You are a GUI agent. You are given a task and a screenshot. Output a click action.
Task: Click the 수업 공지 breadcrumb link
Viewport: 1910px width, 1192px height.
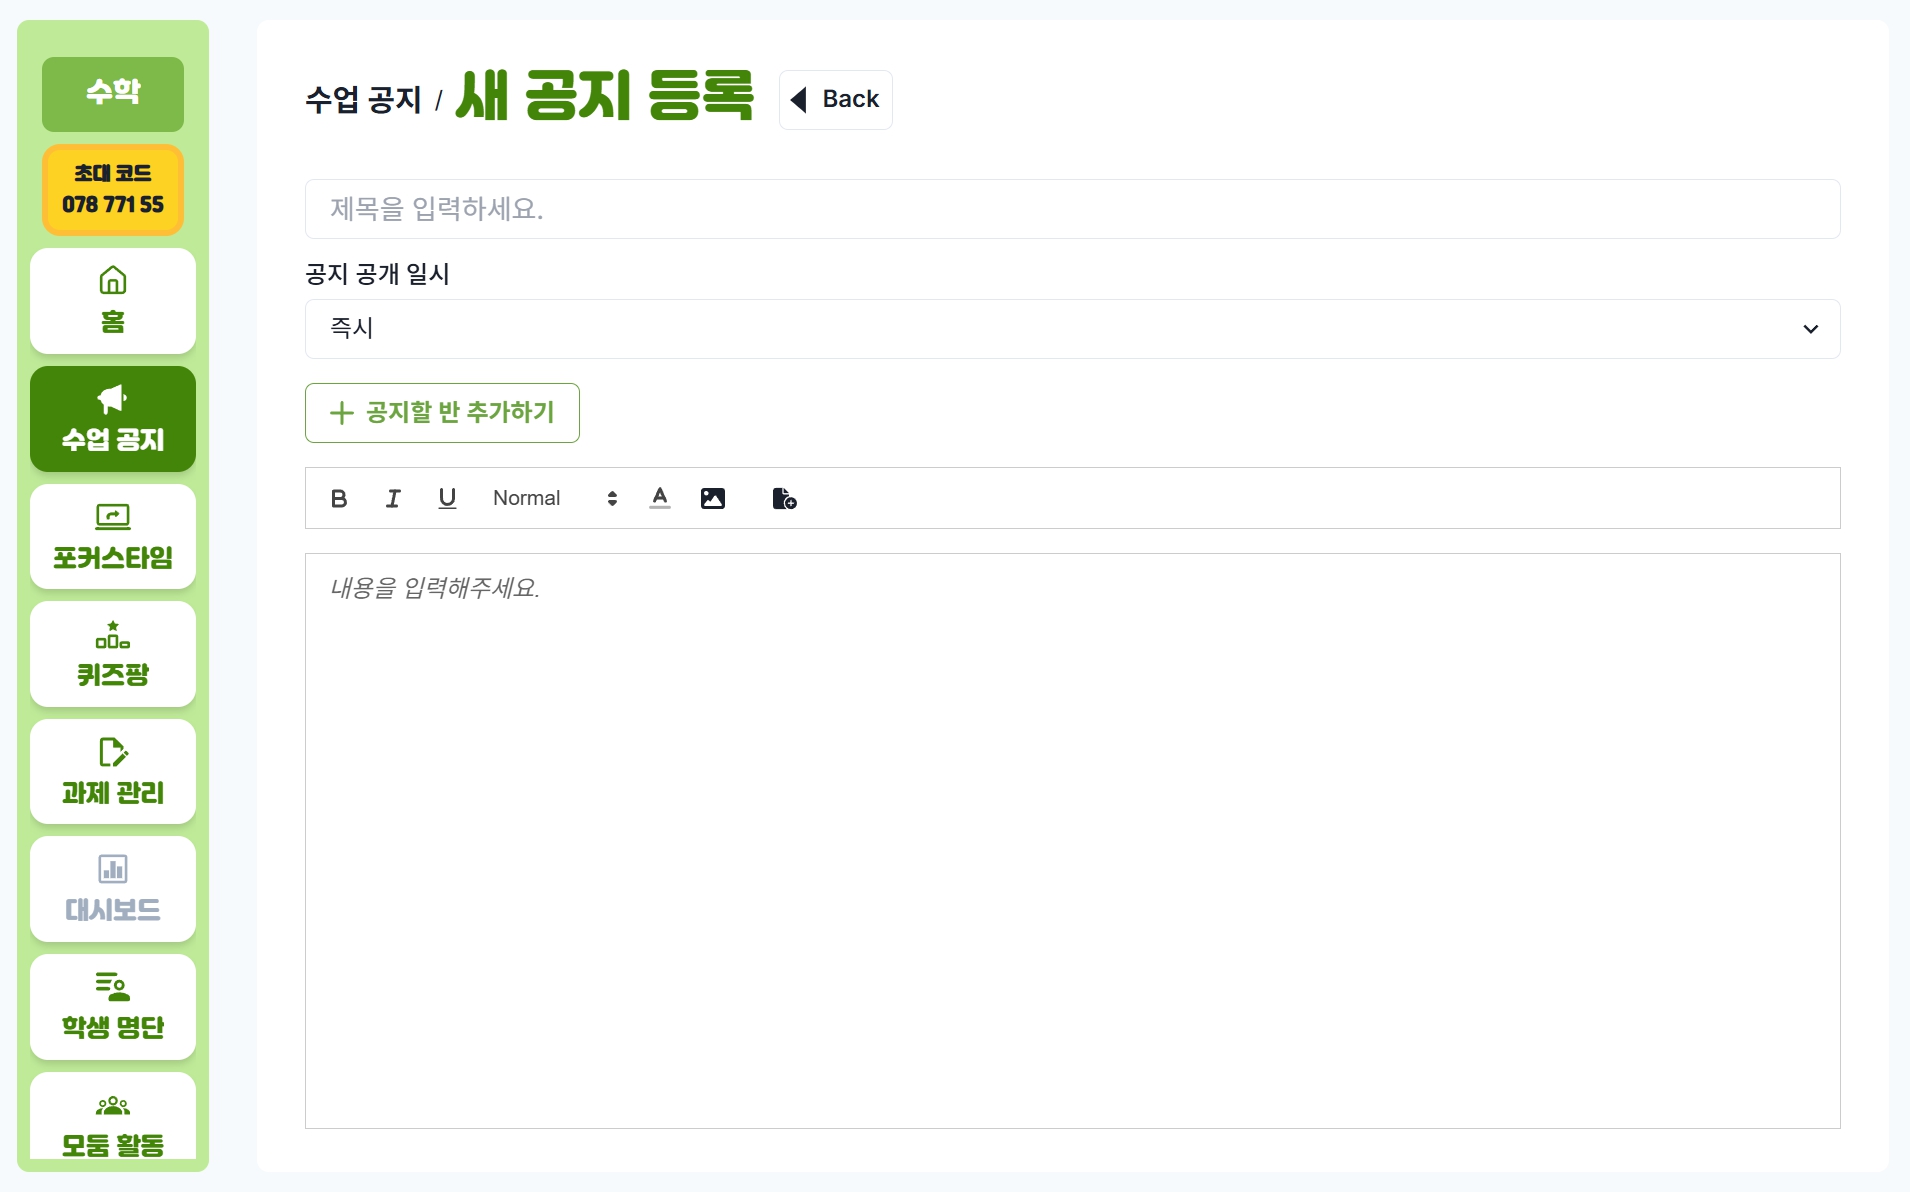pos(364,100)
